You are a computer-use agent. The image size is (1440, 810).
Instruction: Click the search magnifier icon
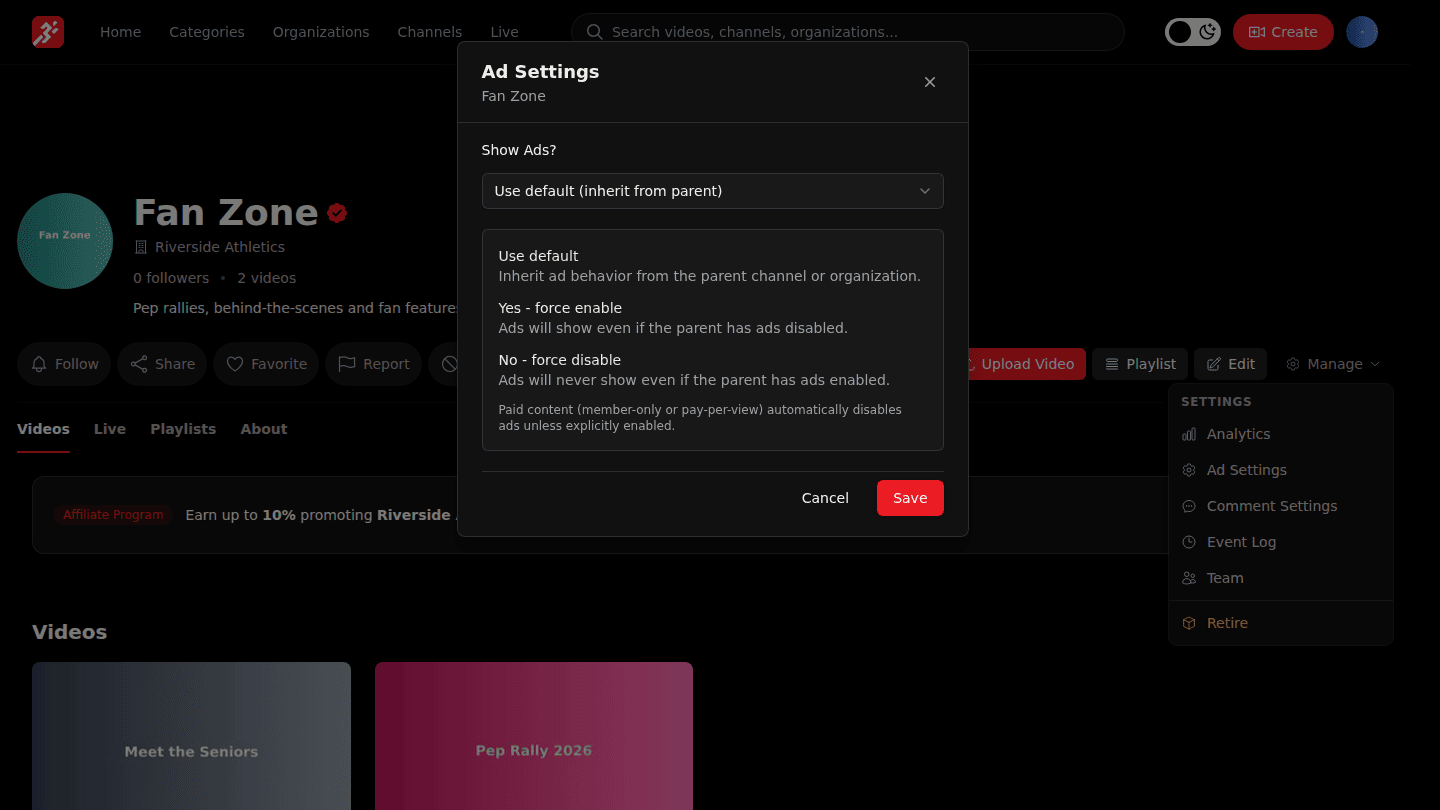[x=594, y=32]
